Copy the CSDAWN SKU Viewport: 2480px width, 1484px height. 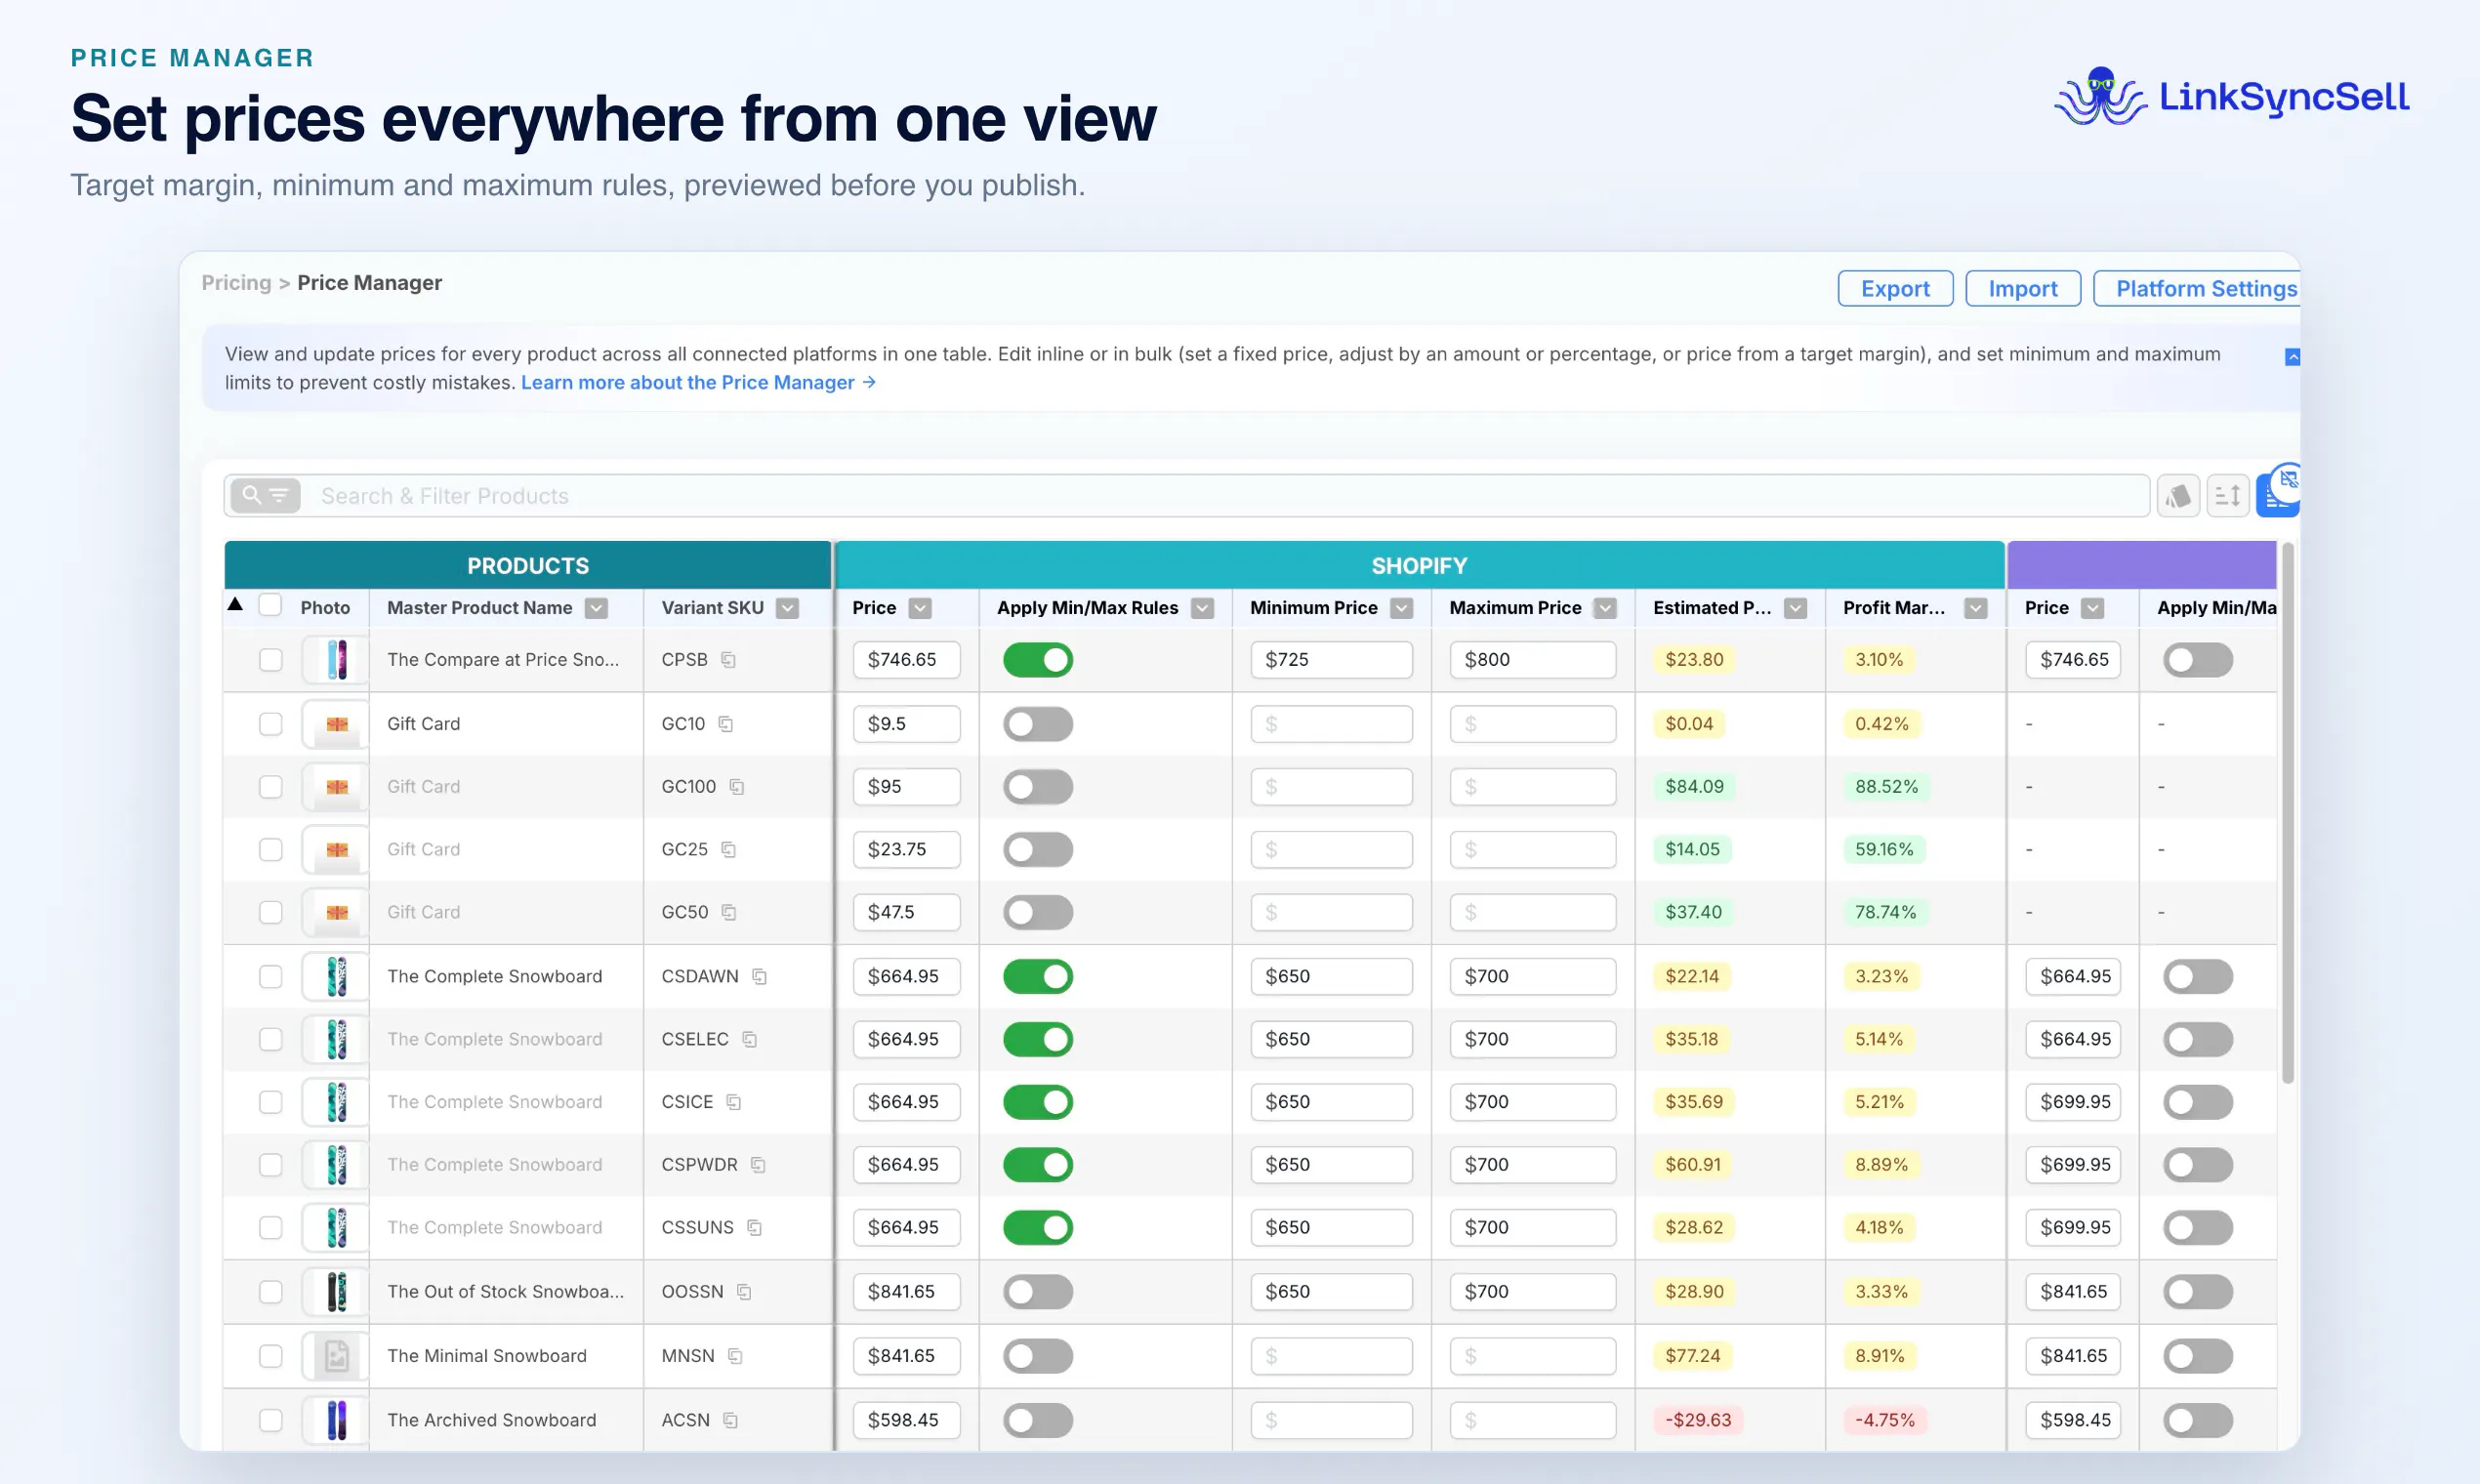click(x=760, y=977)
